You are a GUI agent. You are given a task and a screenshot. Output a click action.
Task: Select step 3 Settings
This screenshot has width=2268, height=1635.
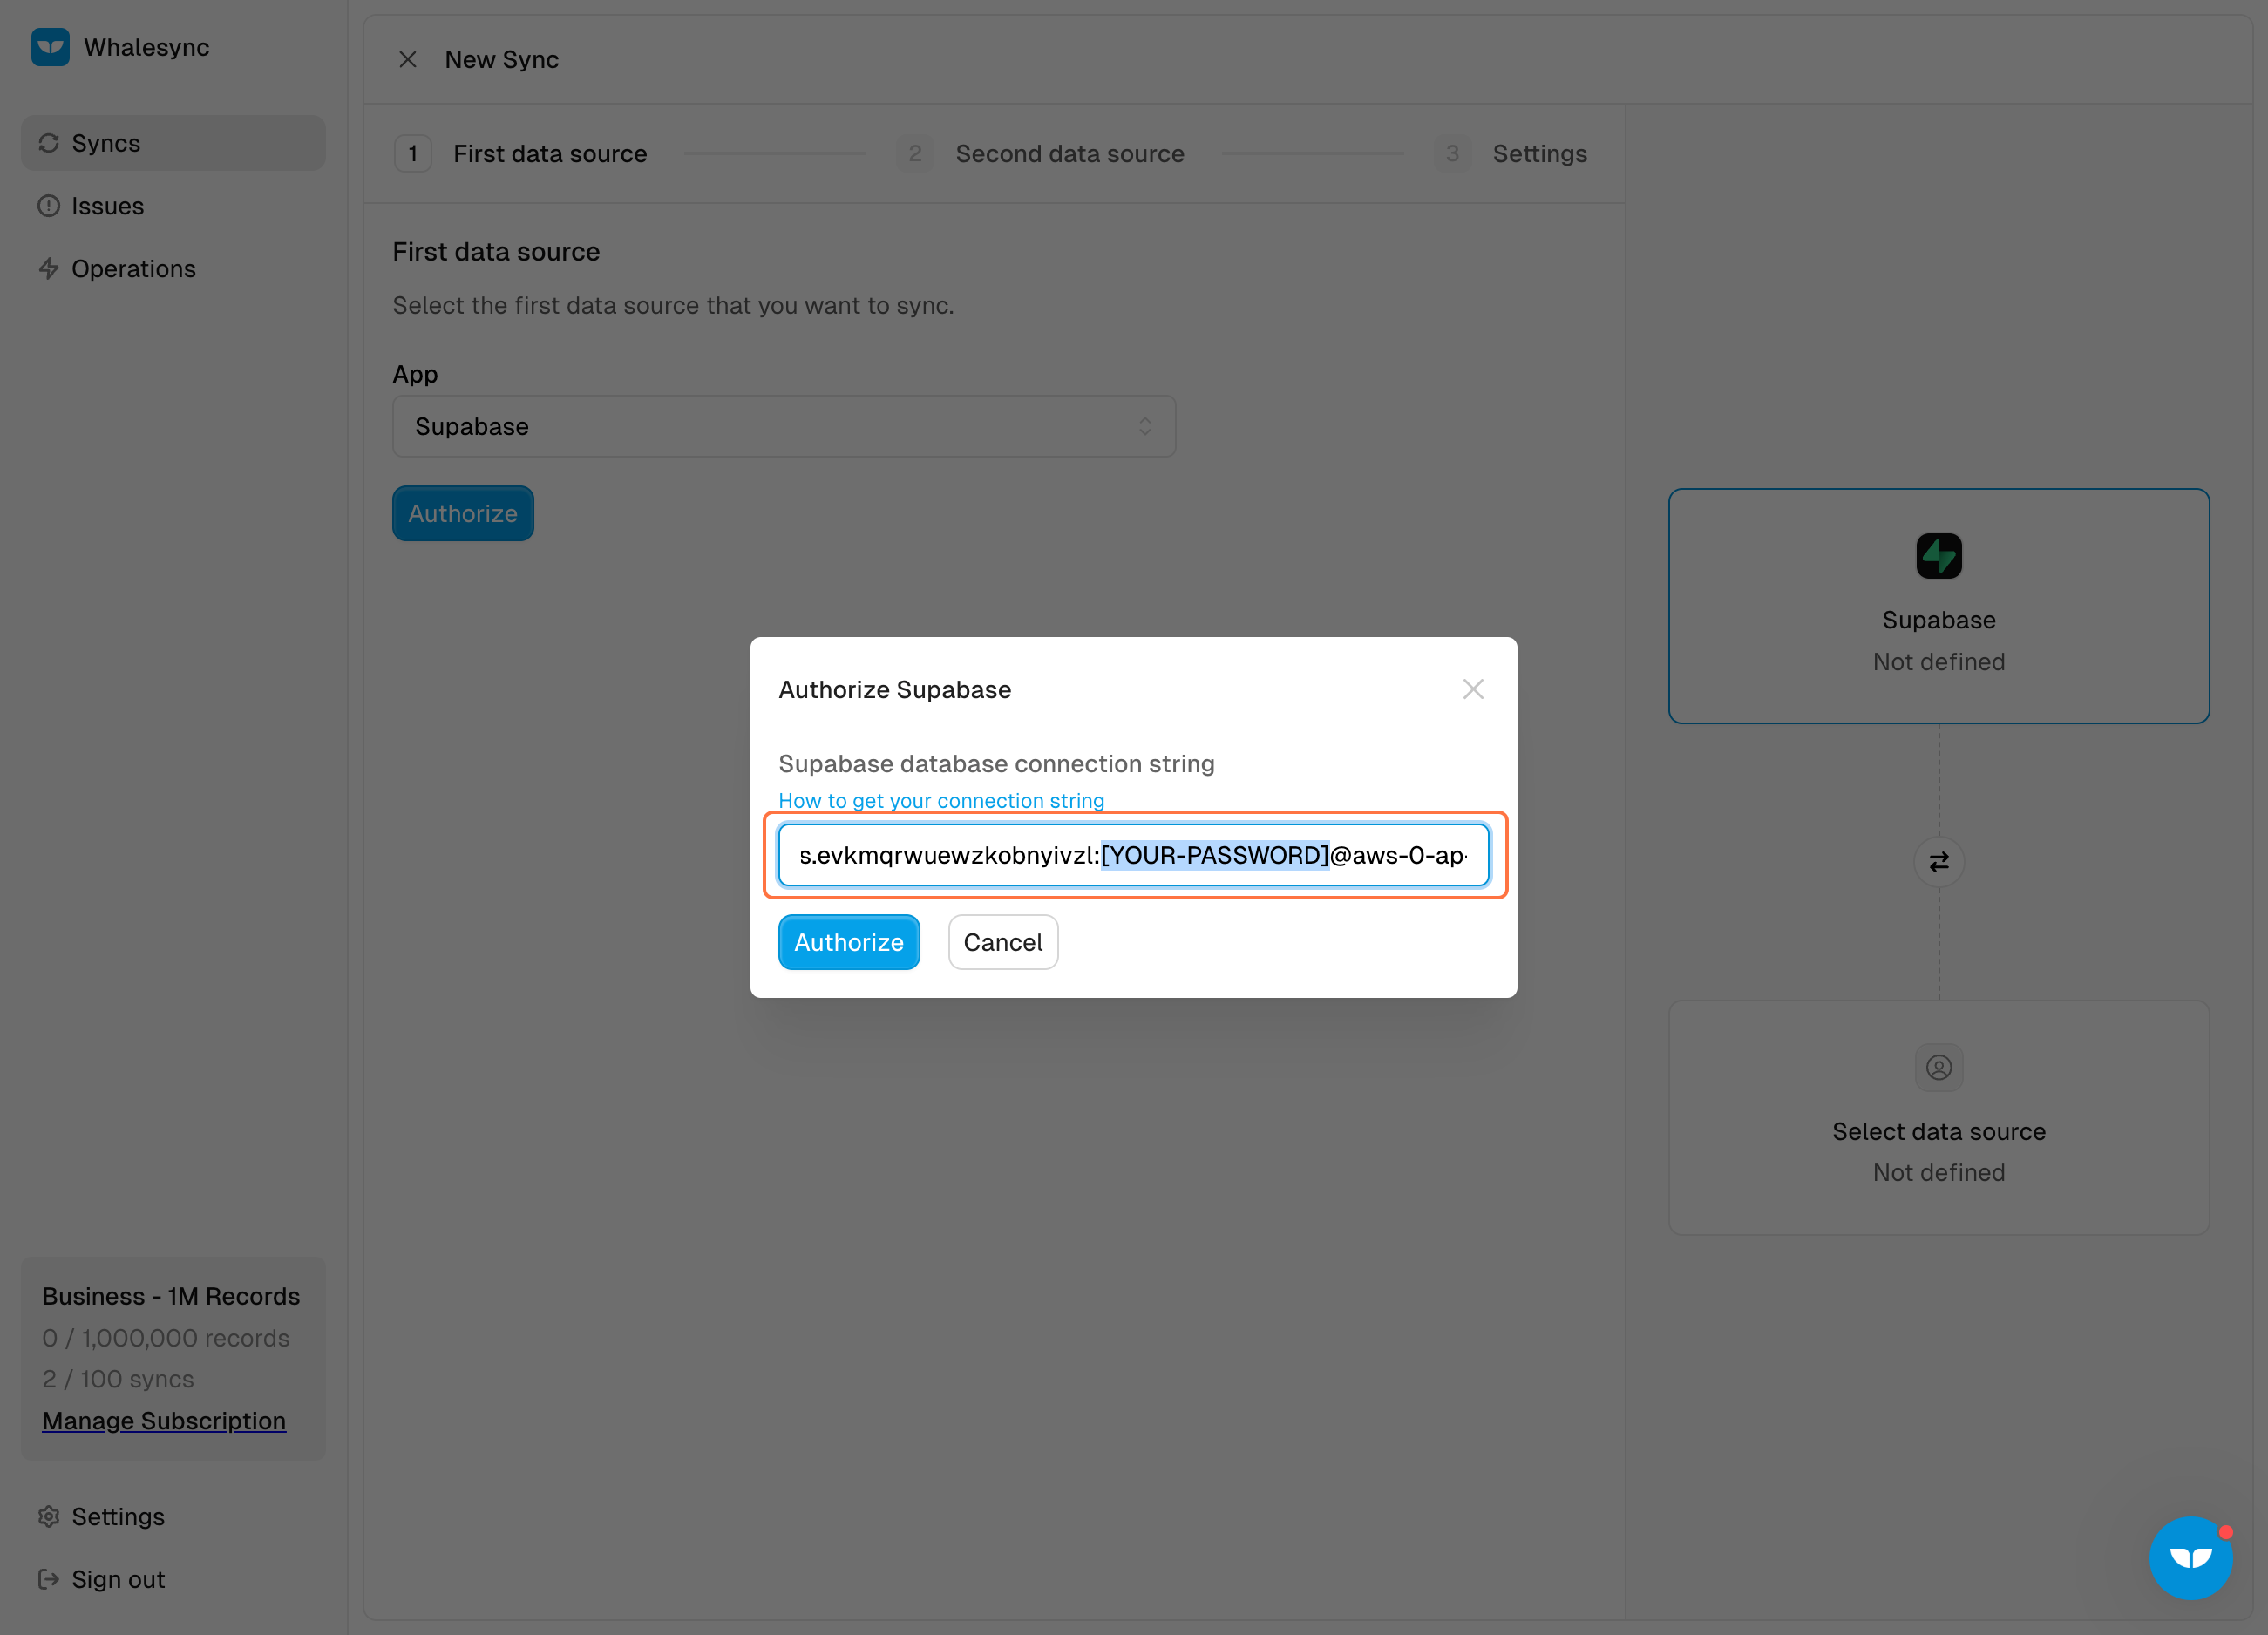(x=1511, y=154)
